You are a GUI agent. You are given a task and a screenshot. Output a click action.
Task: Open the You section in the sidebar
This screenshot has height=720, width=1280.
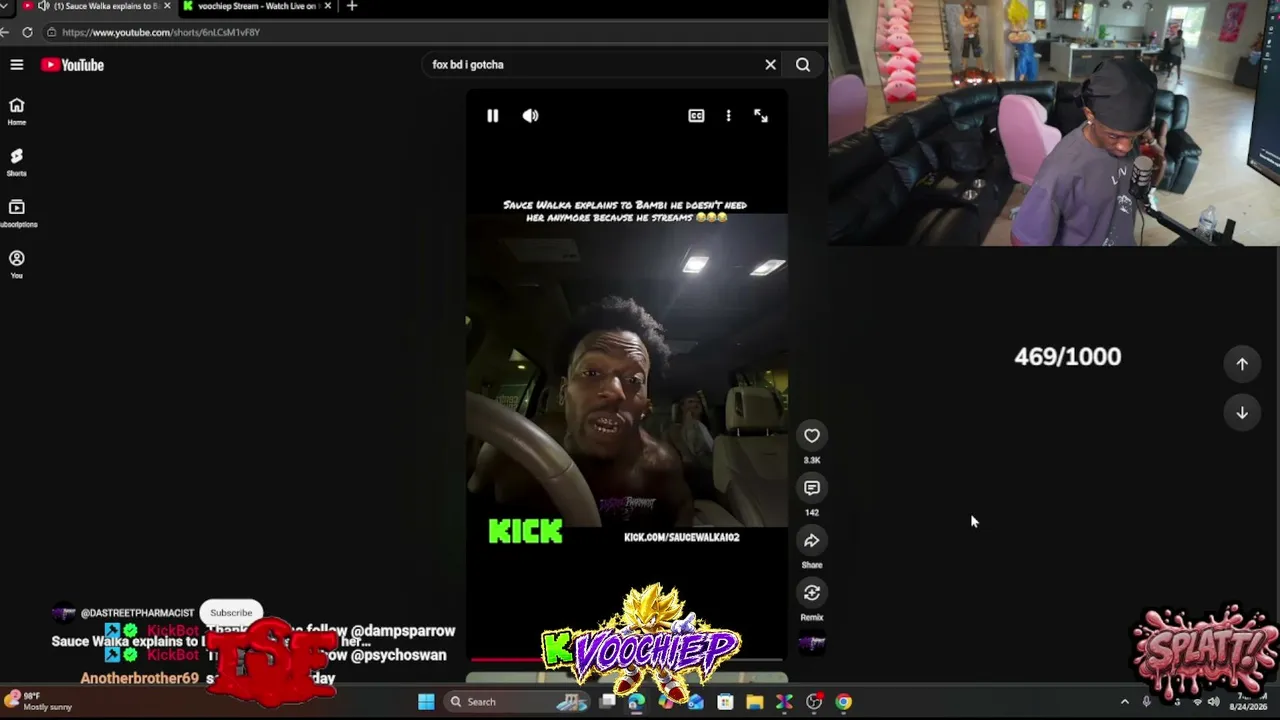tap(17, 264)
